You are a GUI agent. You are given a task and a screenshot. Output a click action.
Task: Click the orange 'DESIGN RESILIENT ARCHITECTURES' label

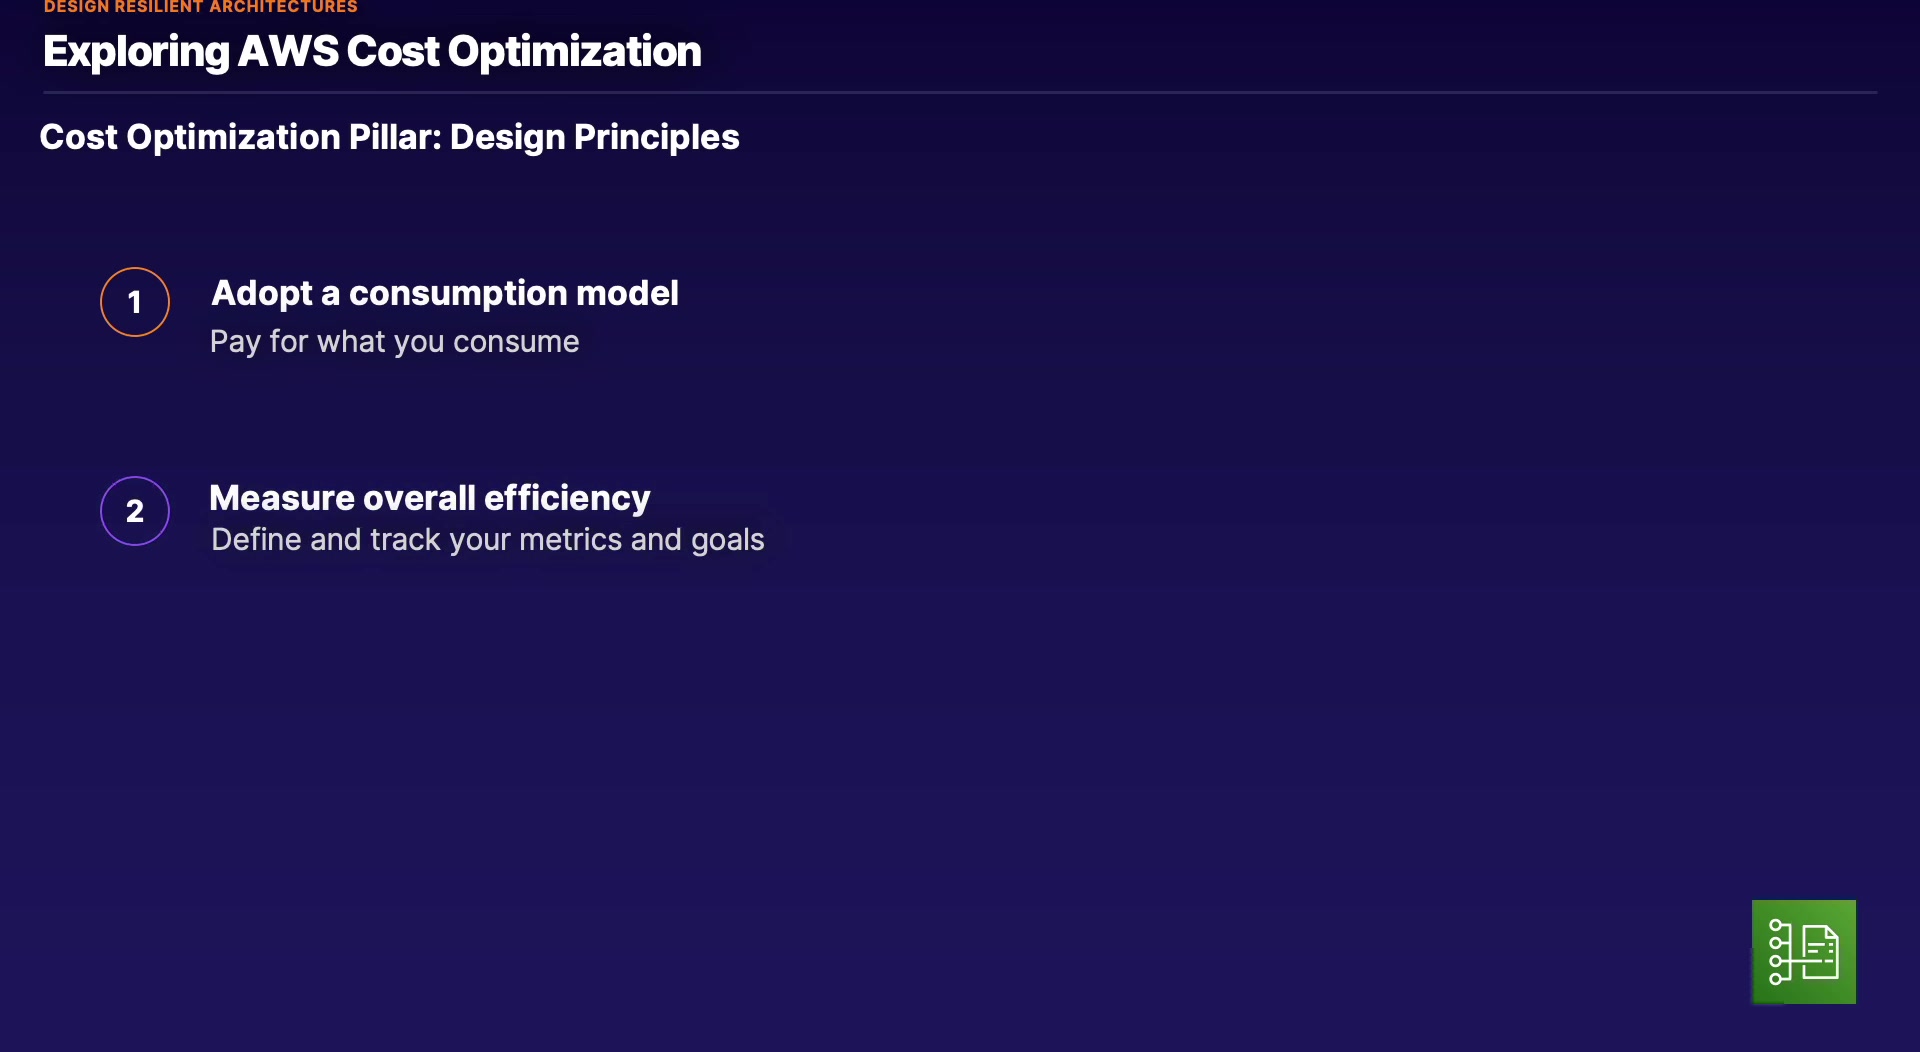[200, 8]
